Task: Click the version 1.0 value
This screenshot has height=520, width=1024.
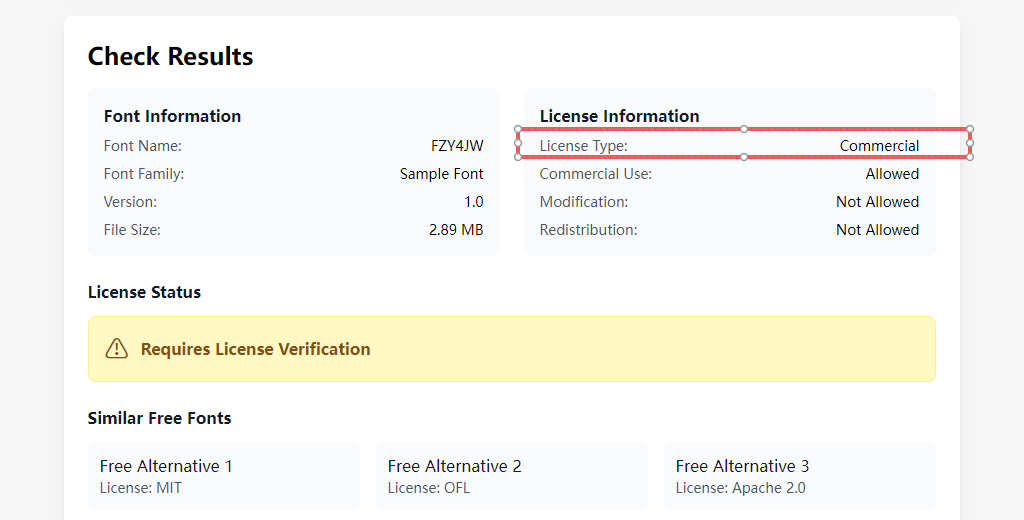Action: 473,202
